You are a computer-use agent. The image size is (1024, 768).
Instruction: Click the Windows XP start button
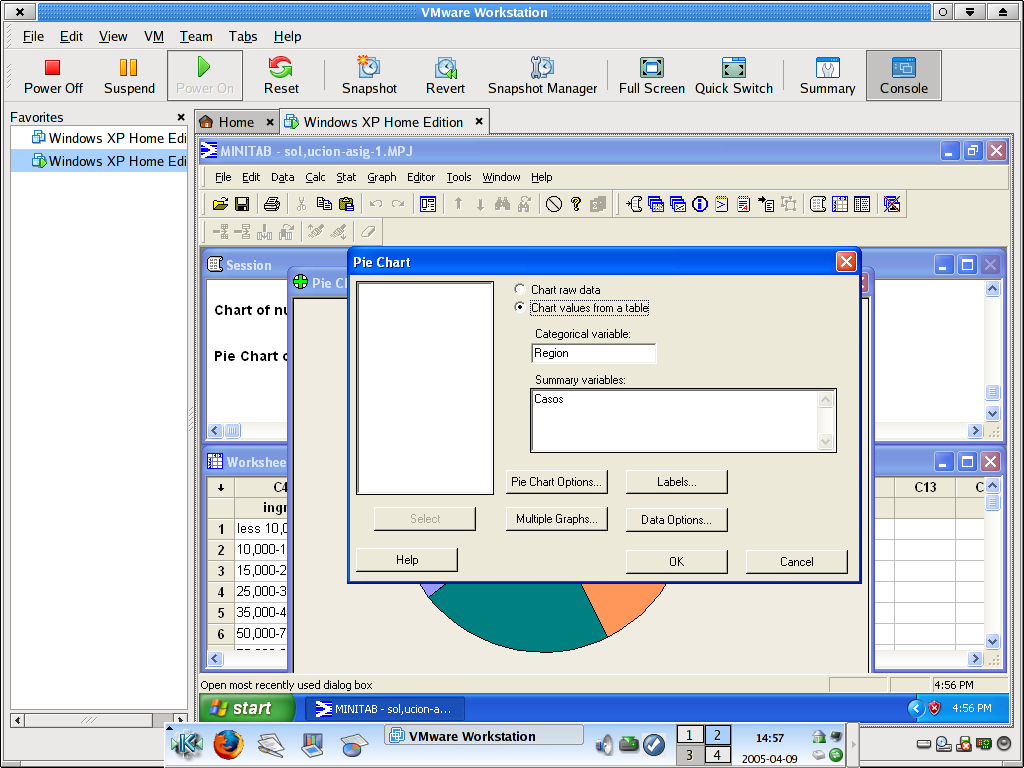coord(248,709)
